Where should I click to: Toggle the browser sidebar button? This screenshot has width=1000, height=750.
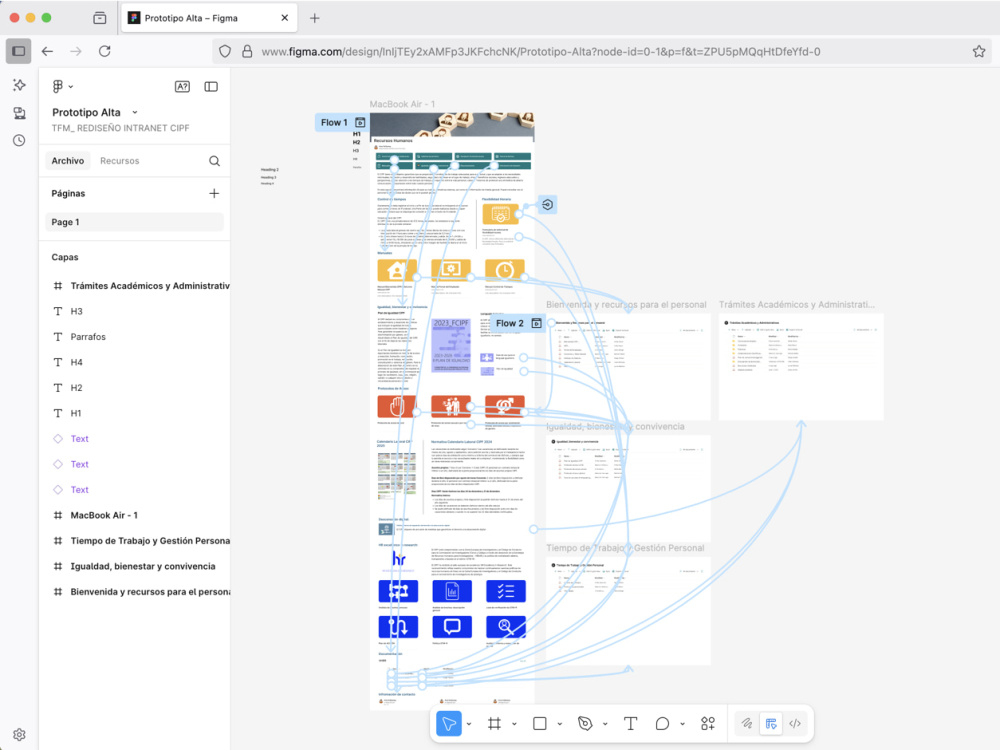tap(18, 51)
